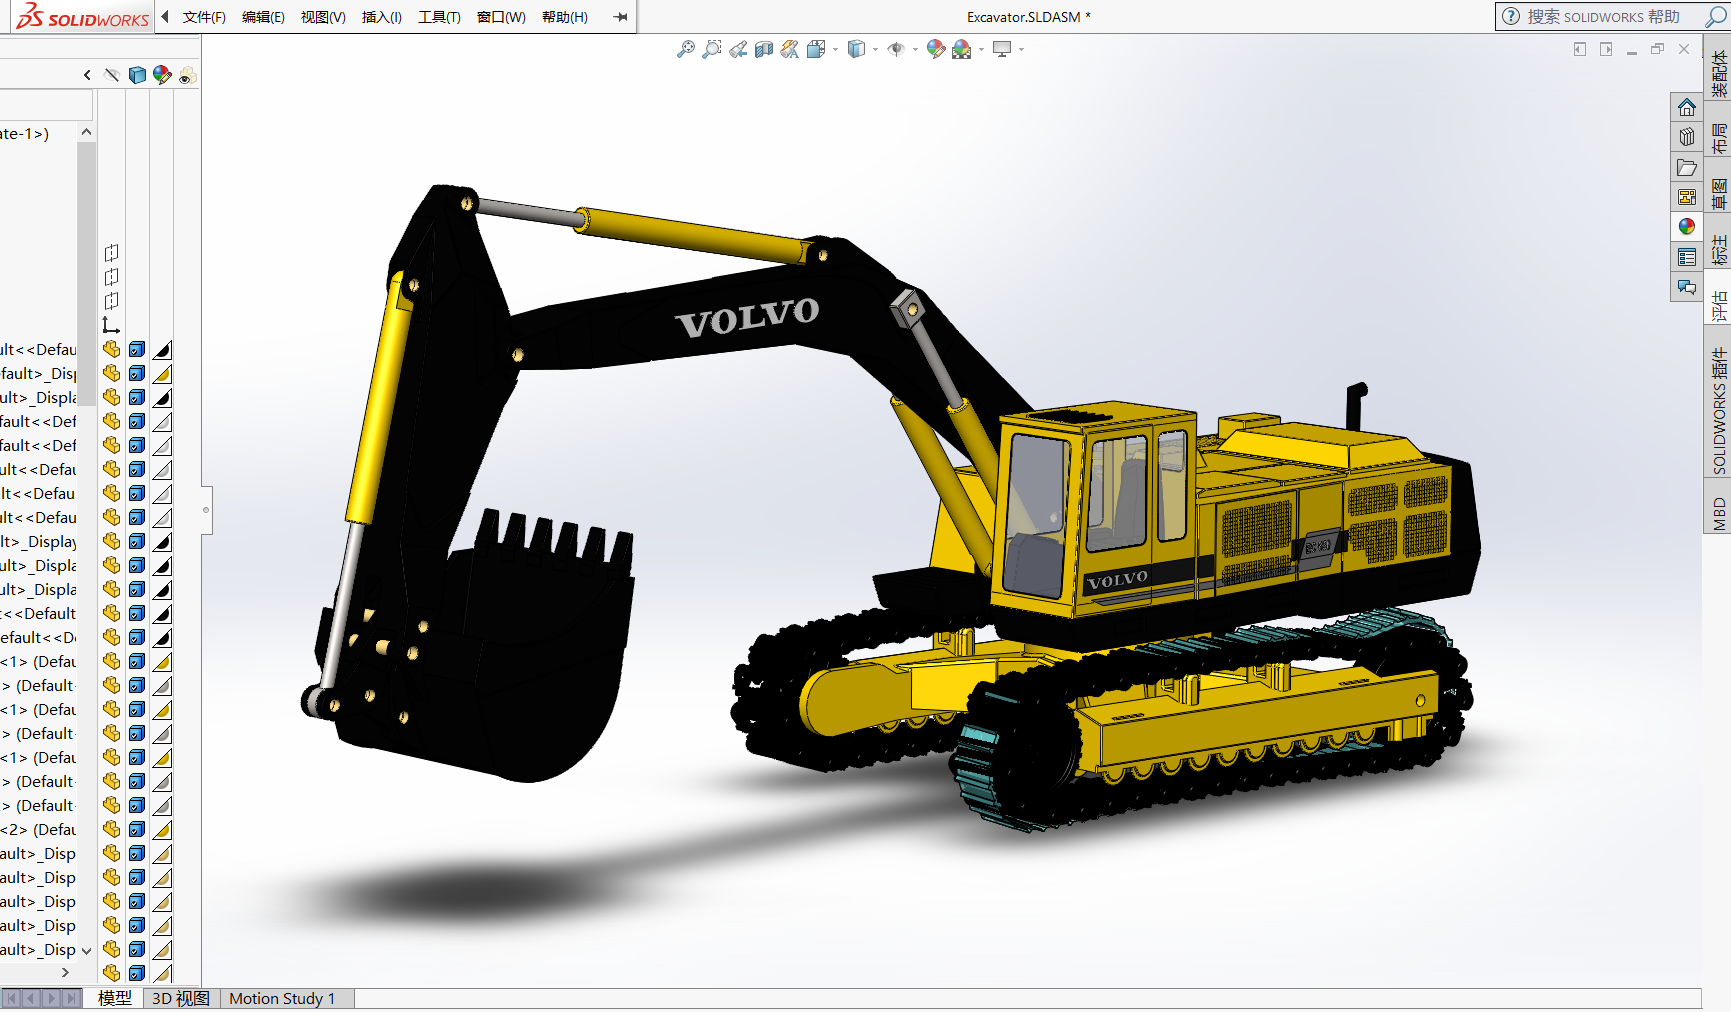Toggle visibility of the 'lt>_Display' component
The image size is (1731, 1012).
tap(111, 541)
